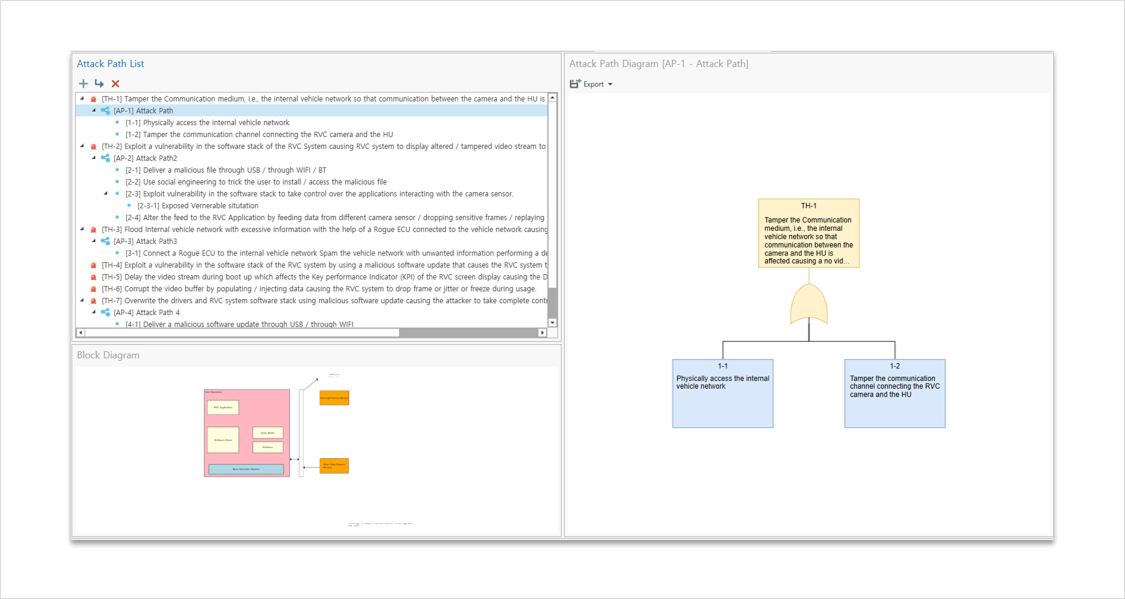1125x599 pixels.
Task: Click the red threat icon of TH-7
Action: pos(93,301)
